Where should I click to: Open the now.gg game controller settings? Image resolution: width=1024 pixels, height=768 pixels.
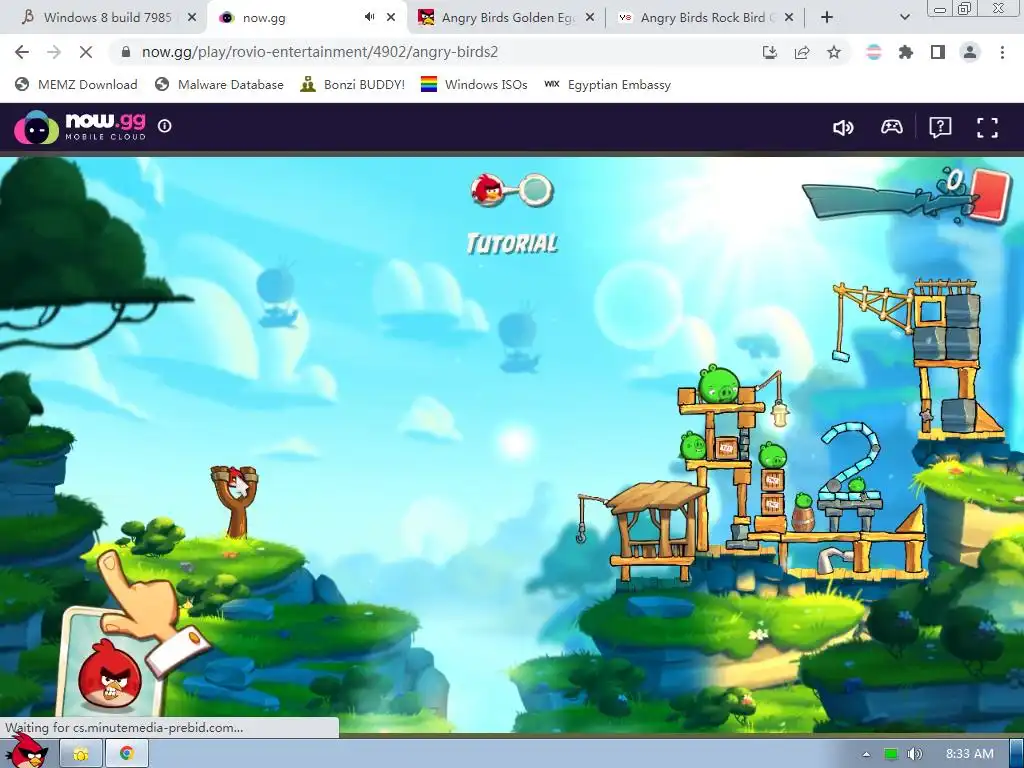[x=891, y=127]
